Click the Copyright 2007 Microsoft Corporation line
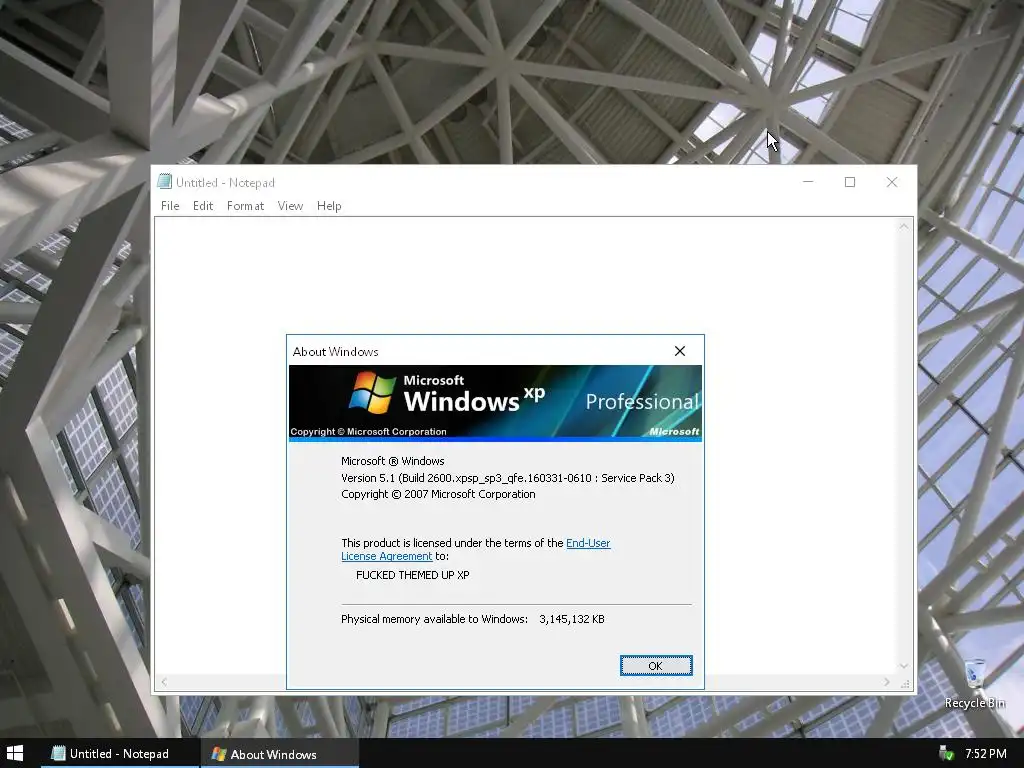 click(x=438, y=494)
